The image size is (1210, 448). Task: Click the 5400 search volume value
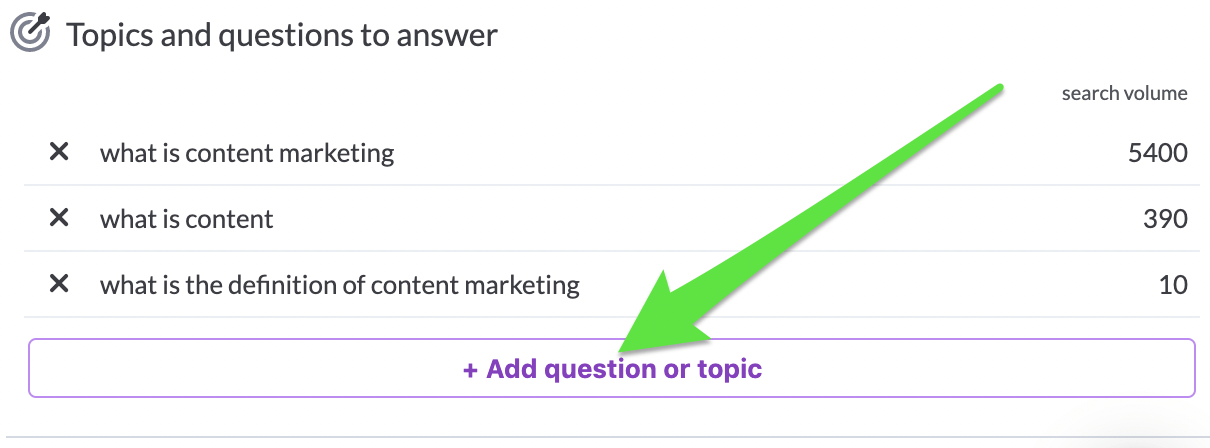pos(1157,153)
